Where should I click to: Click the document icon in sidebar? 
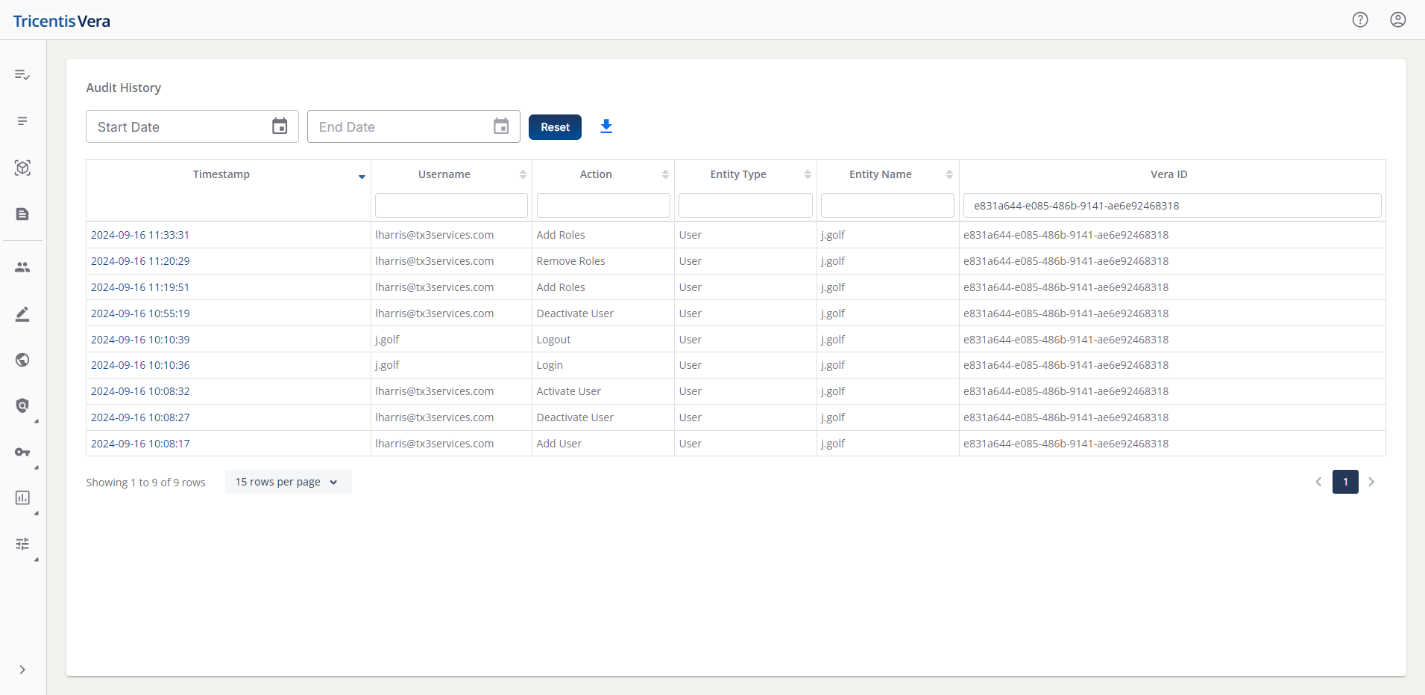(22, 214)
